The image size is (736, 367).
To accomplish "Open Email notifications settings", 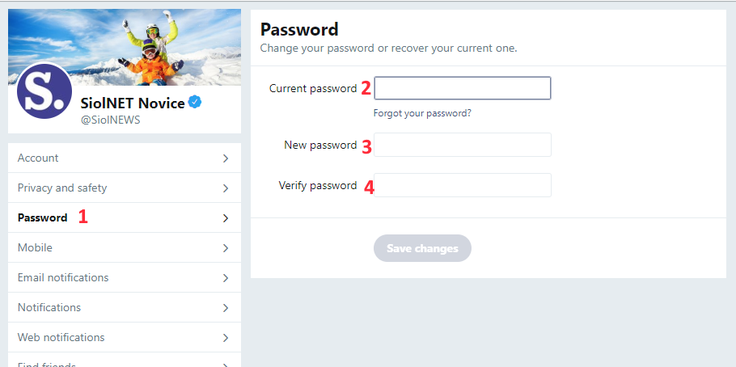I will tap(124, 278).
